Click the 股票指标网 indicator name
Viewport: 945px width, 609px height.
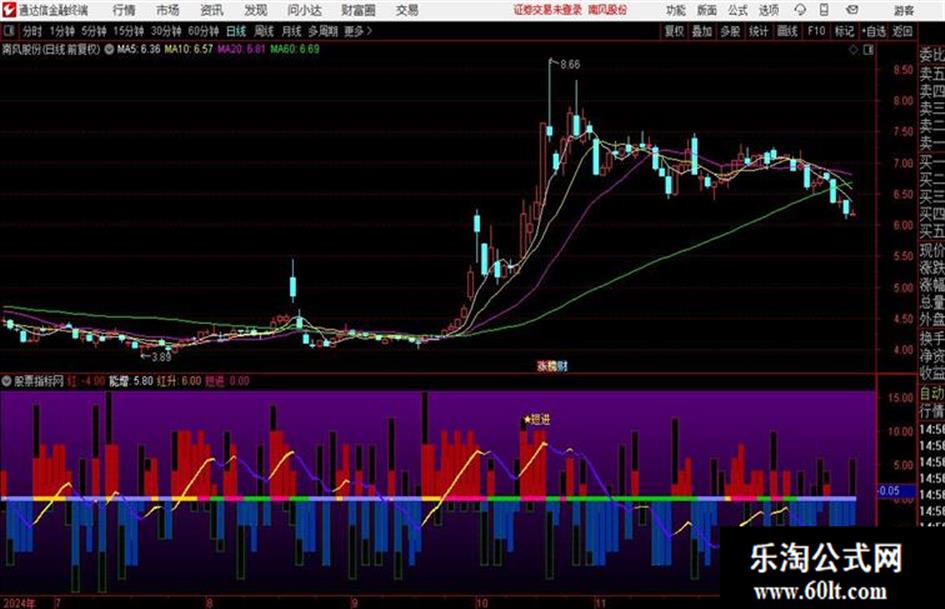click(x=39, y=381)
